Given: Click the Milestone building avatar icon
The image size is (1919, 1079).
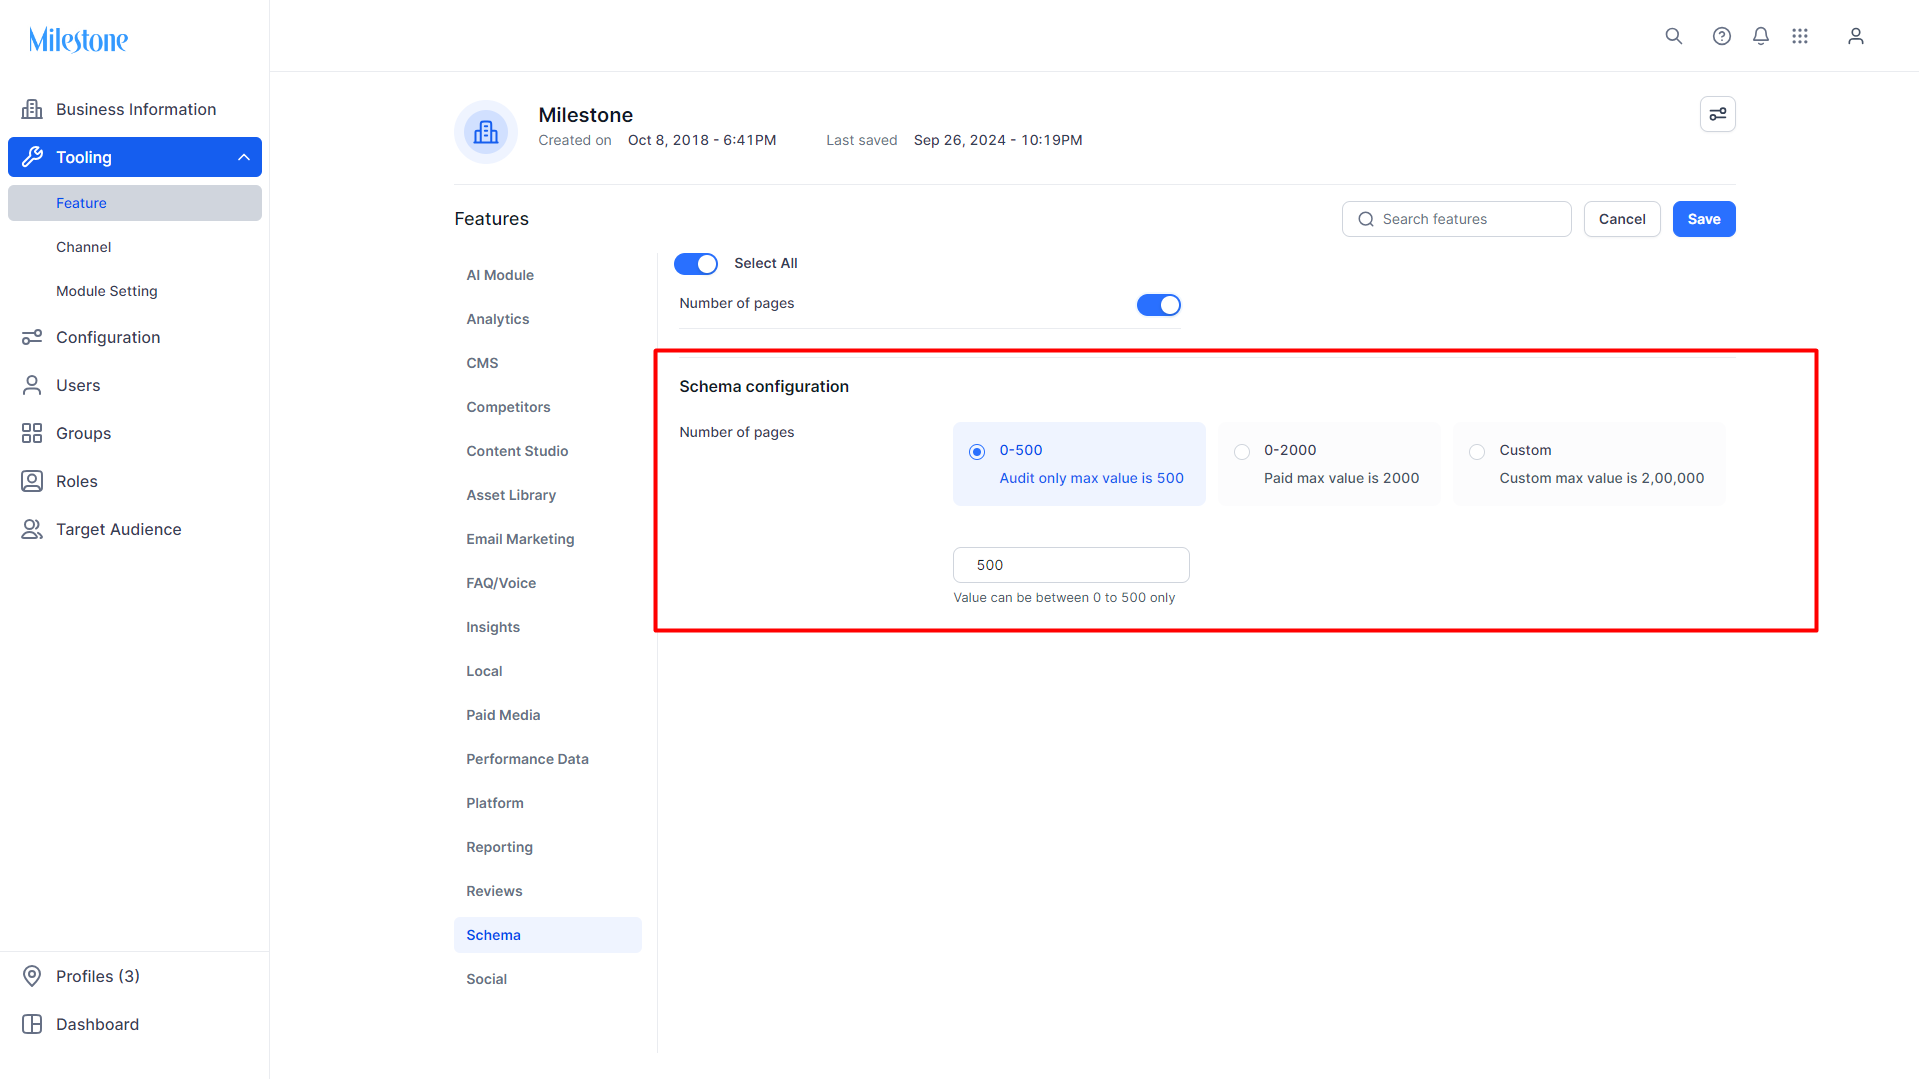Looking at the screenshot, I should point(486,132).
